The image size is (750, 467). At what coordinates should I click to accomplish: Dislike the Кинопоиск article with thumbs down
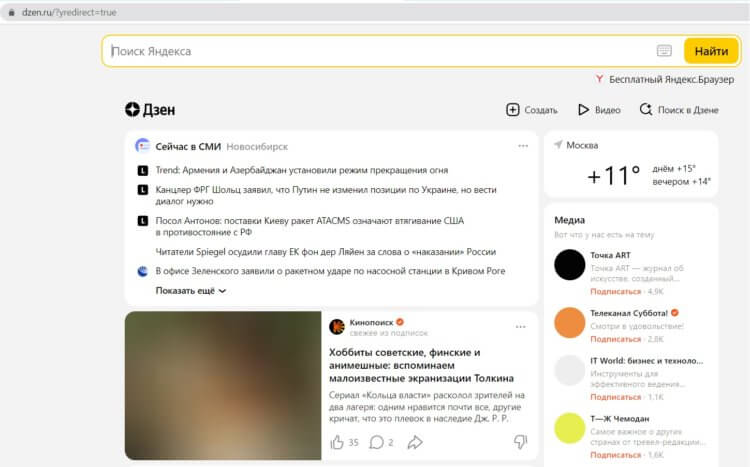pos(520,442)
